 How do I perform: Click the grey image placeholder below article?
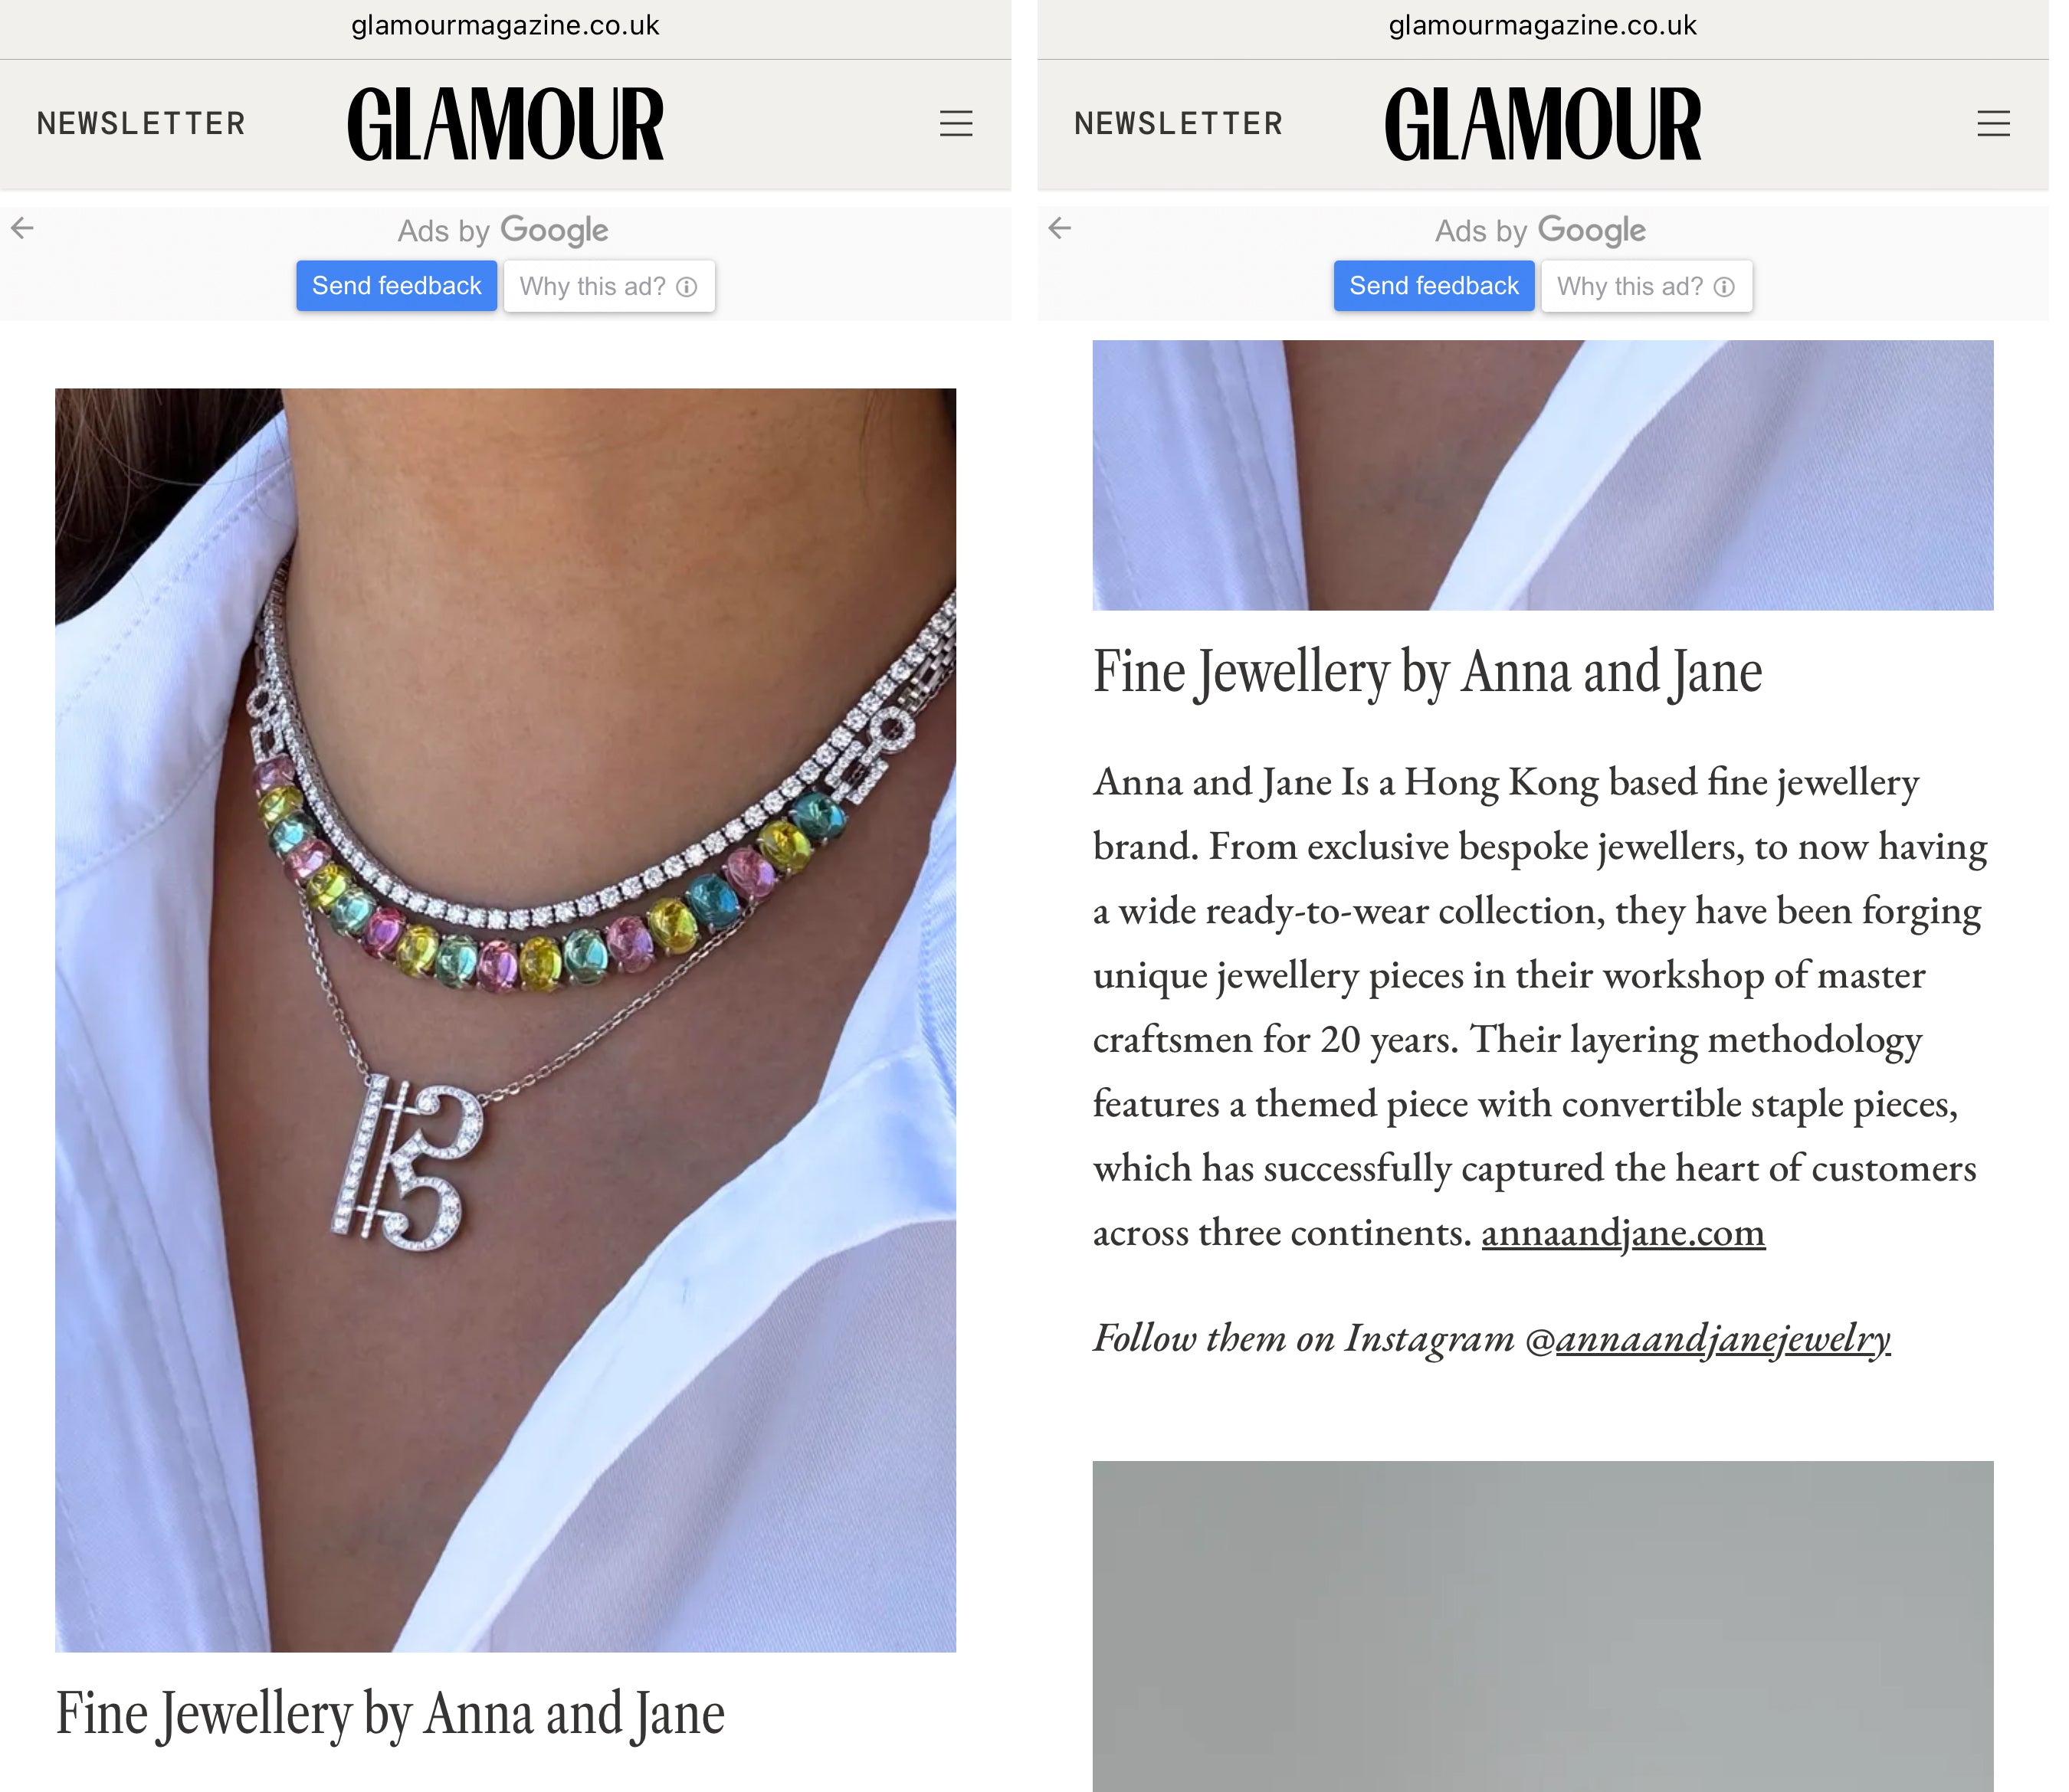click(x=1542, y=1626)
